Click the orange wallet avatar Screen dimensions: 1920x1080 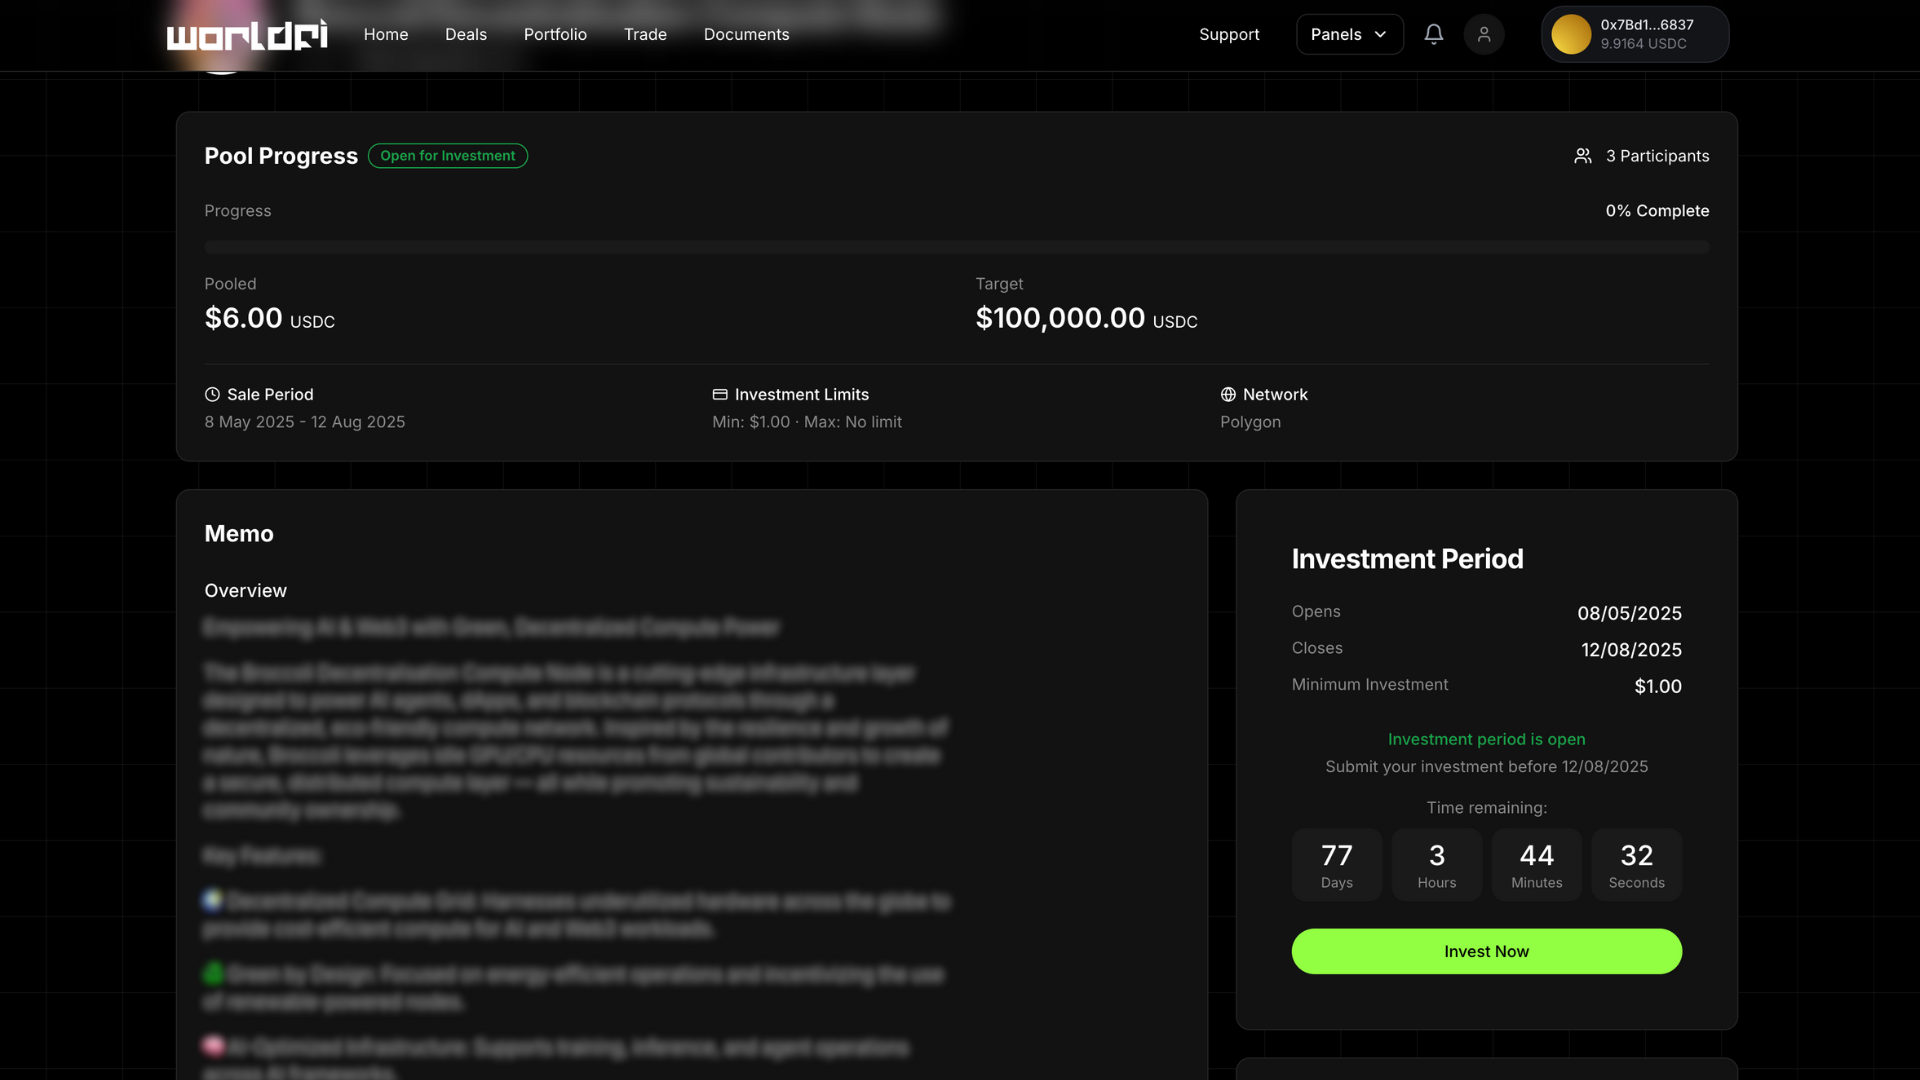click(x=1570, y=34)
